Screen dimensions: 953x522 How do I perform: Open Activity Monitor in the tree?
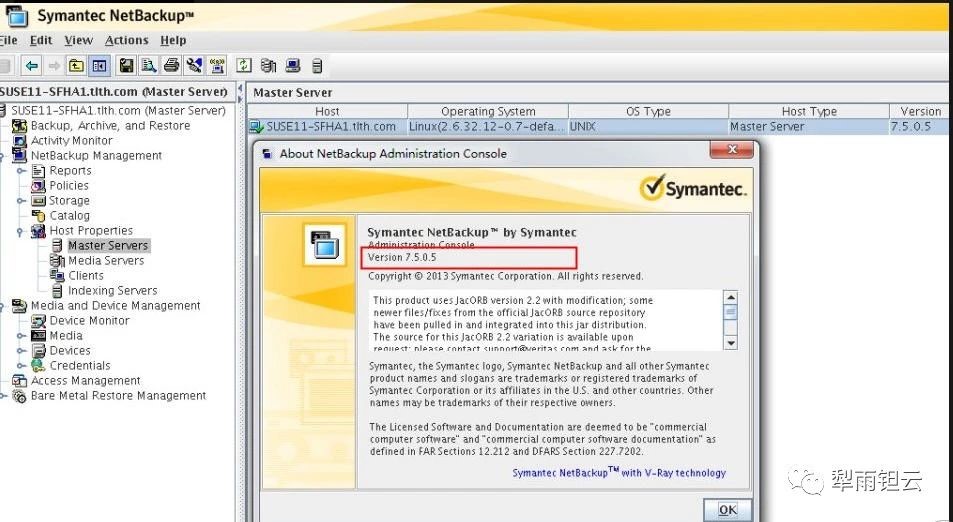(72, 140)
